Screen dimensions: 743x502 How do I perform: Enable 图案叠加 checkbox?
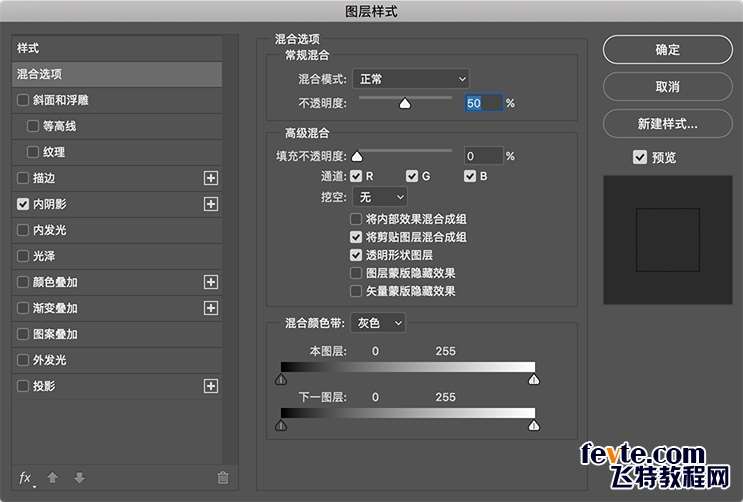[23, 334]
